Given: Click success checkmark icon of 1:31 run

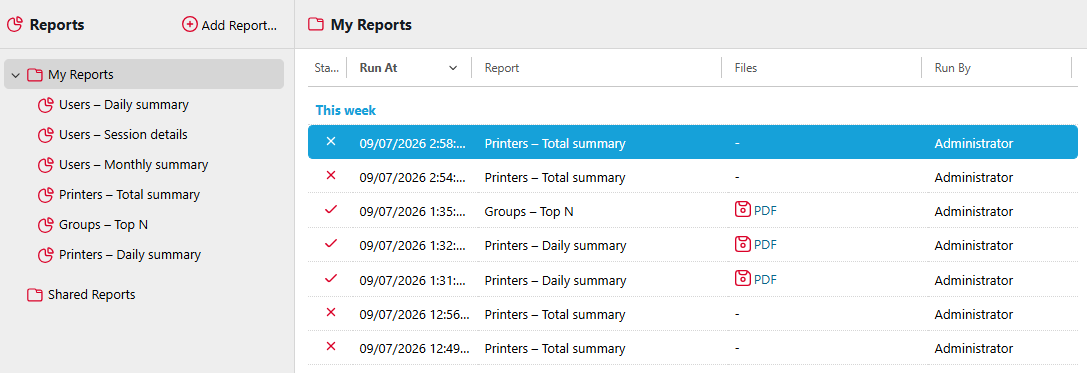Looking at the screenshot, I should pos(331,278).
